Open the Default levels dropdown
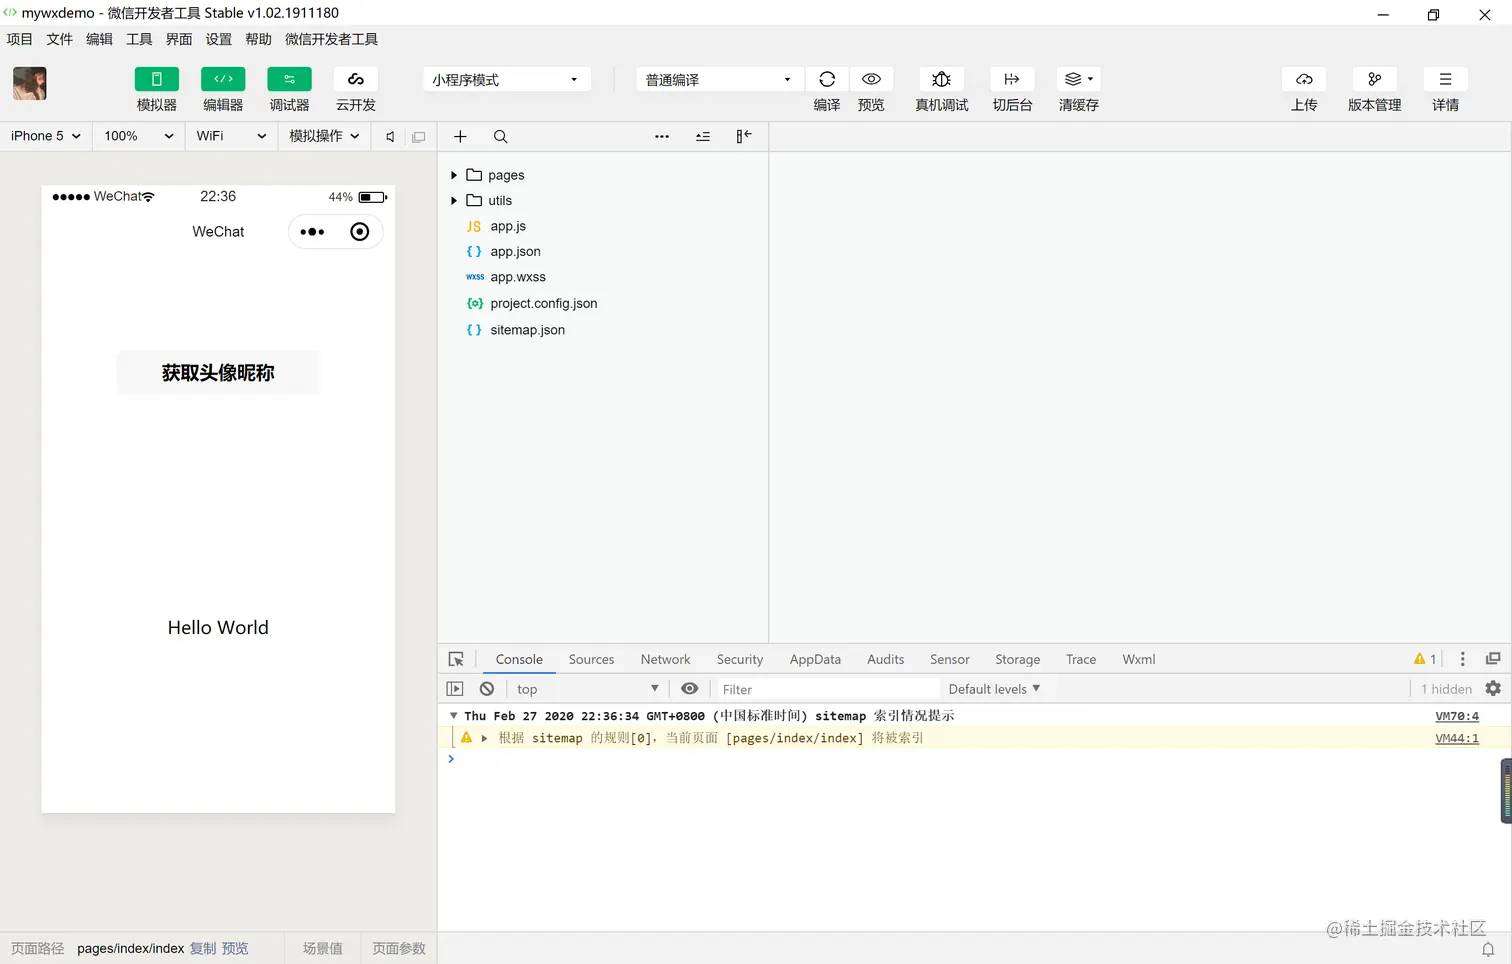1512x964 pixels. click(x=994, y=689)
